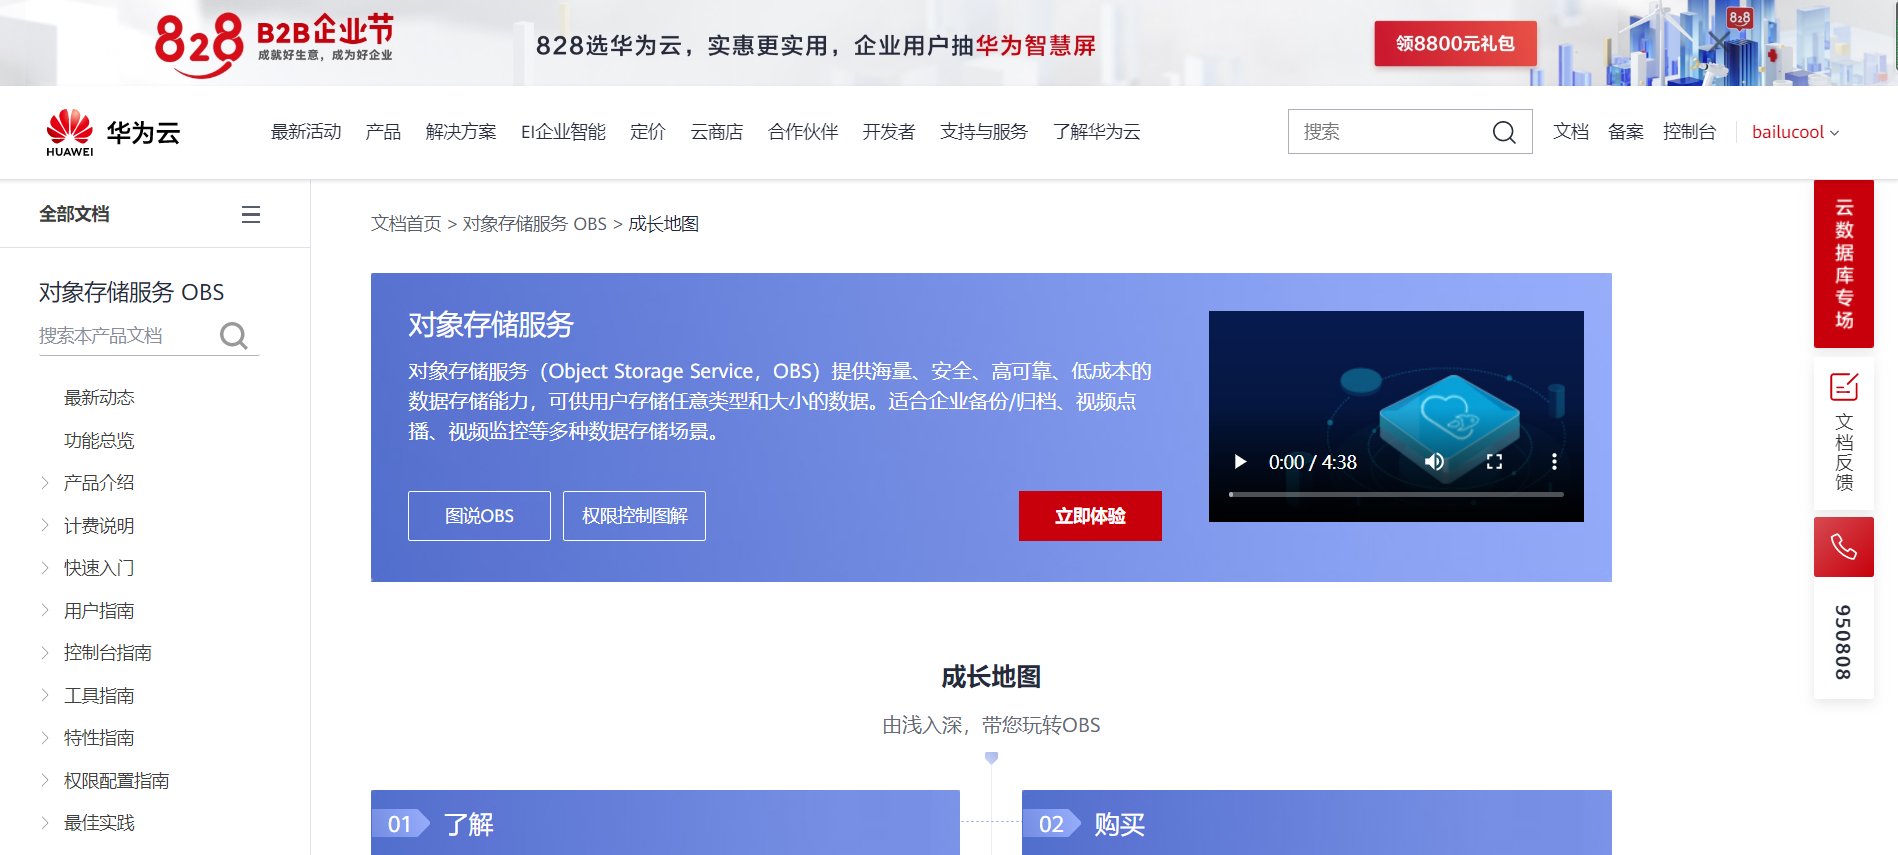Click the 全部文档 heading
Screen dimensions: 1898x855
coord(74,214)
